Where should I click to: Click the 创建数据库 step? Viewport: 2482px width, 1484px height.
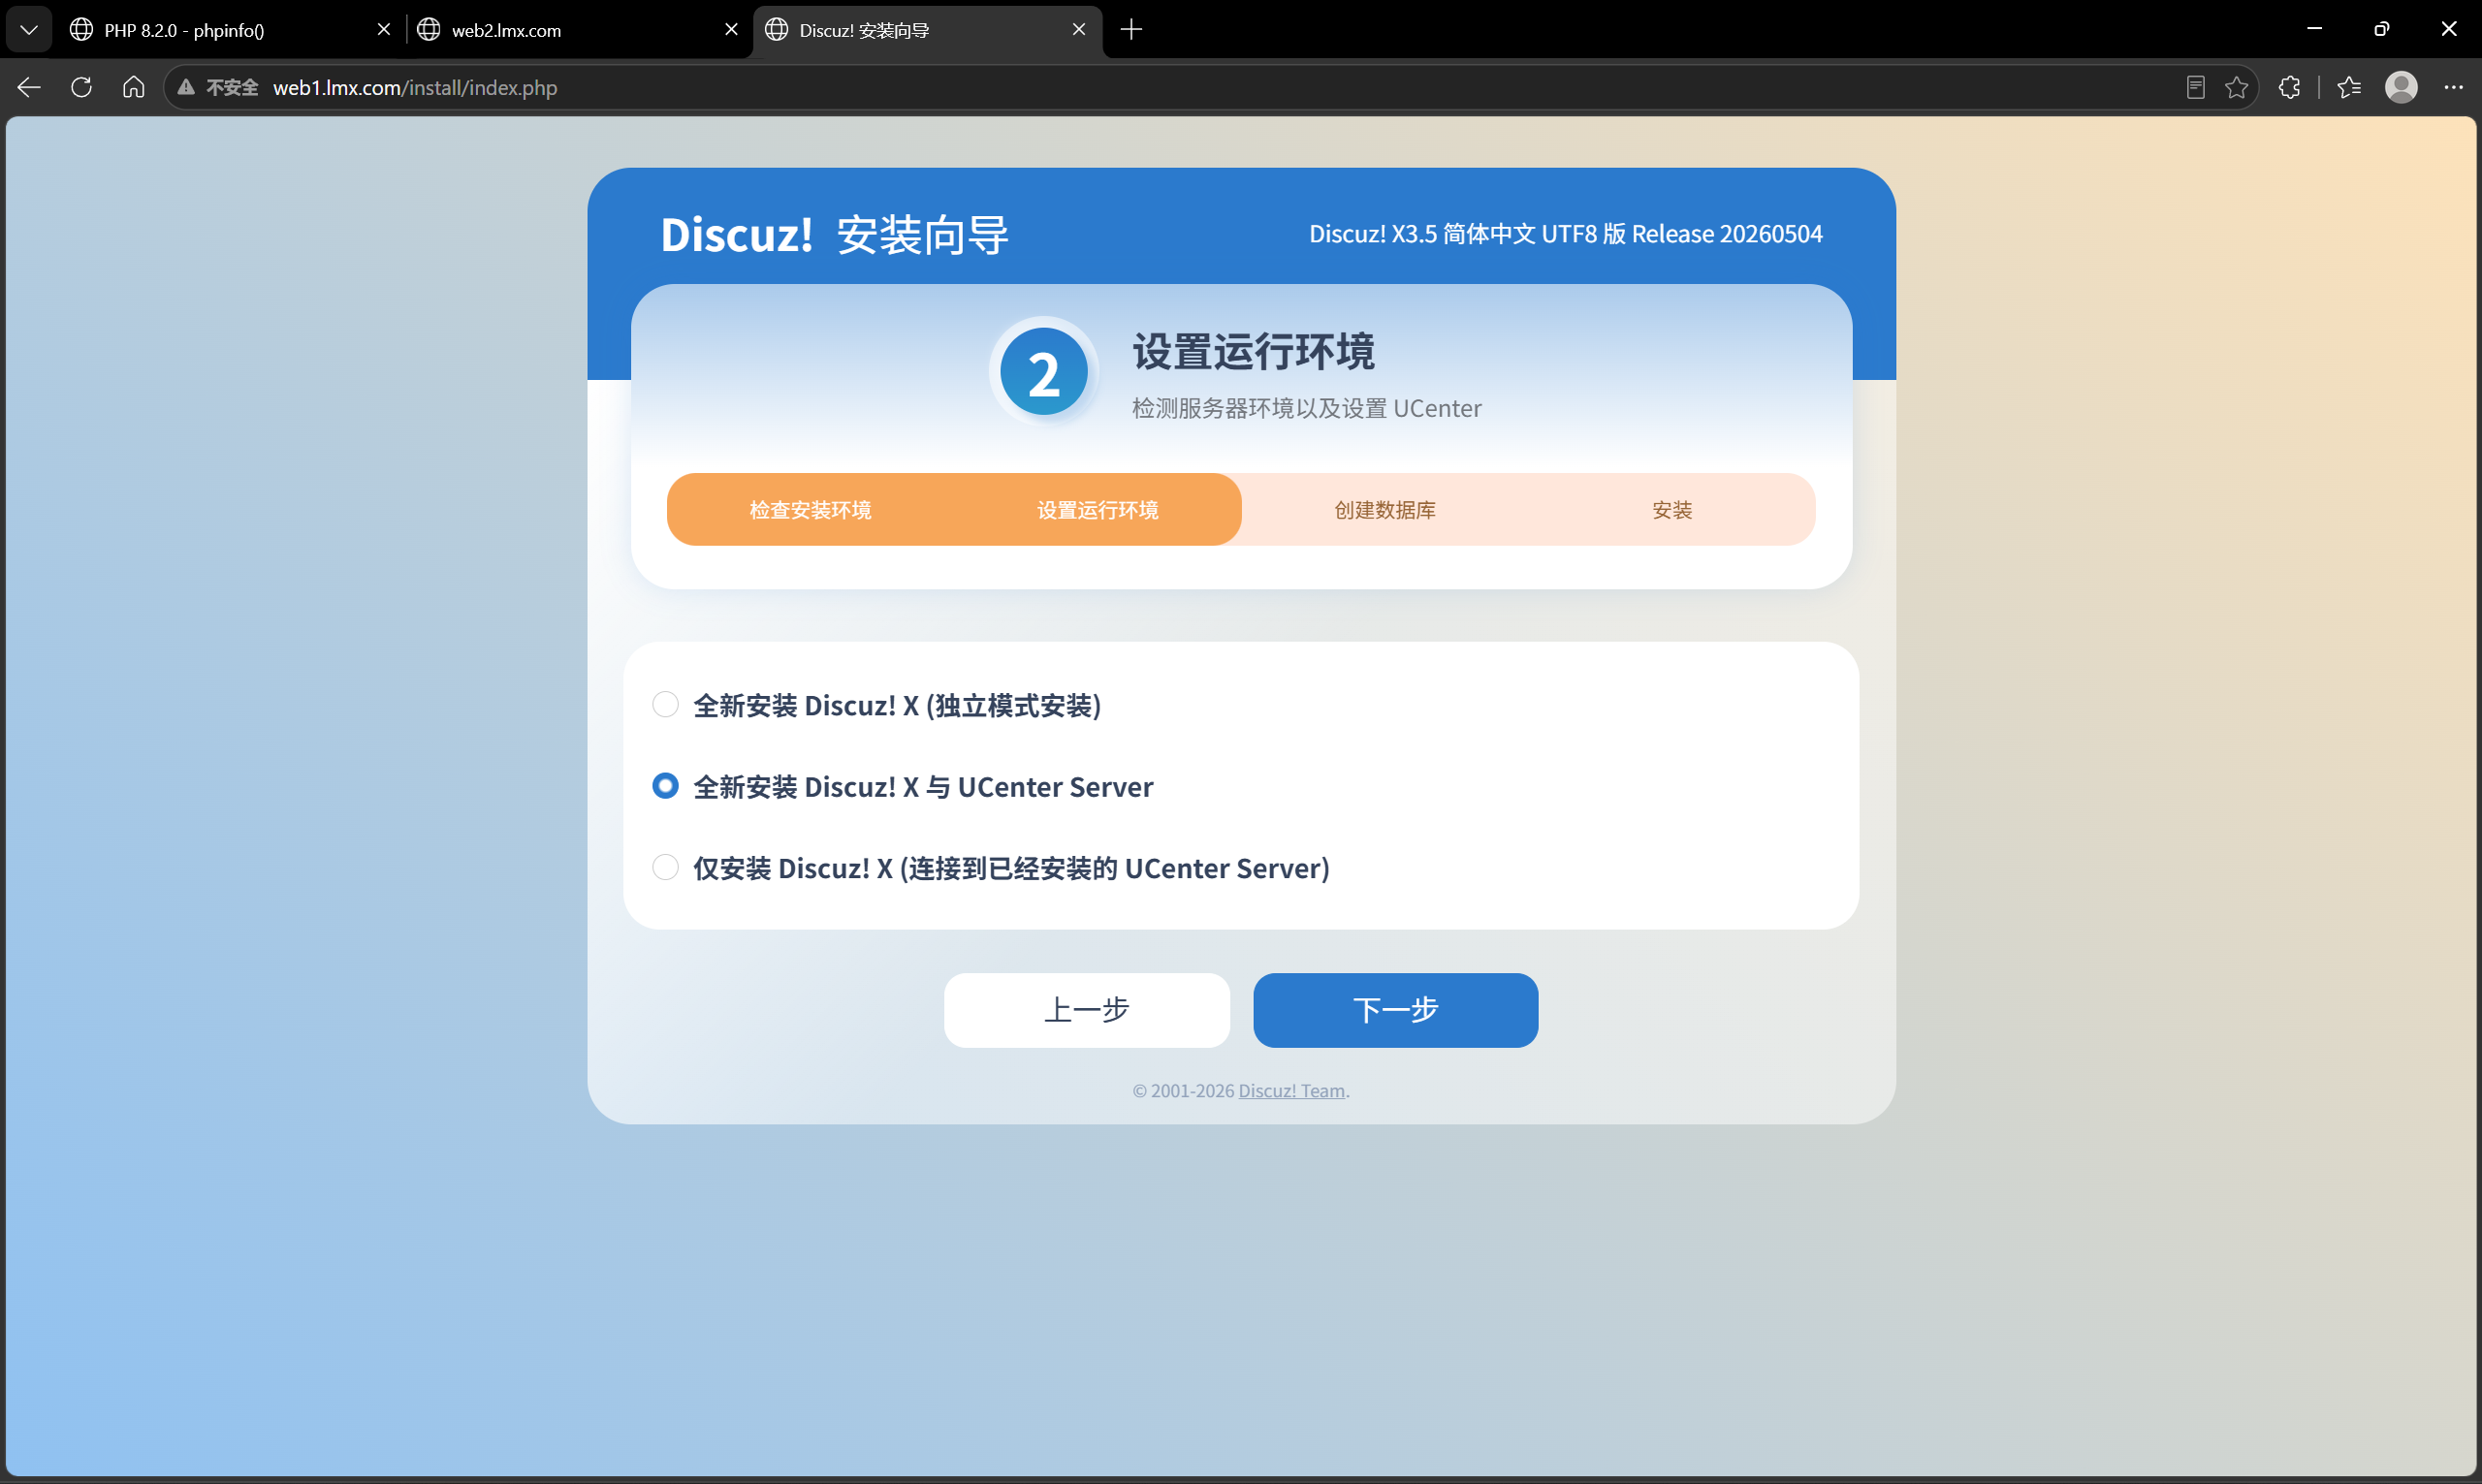(x=1384, y=509)
